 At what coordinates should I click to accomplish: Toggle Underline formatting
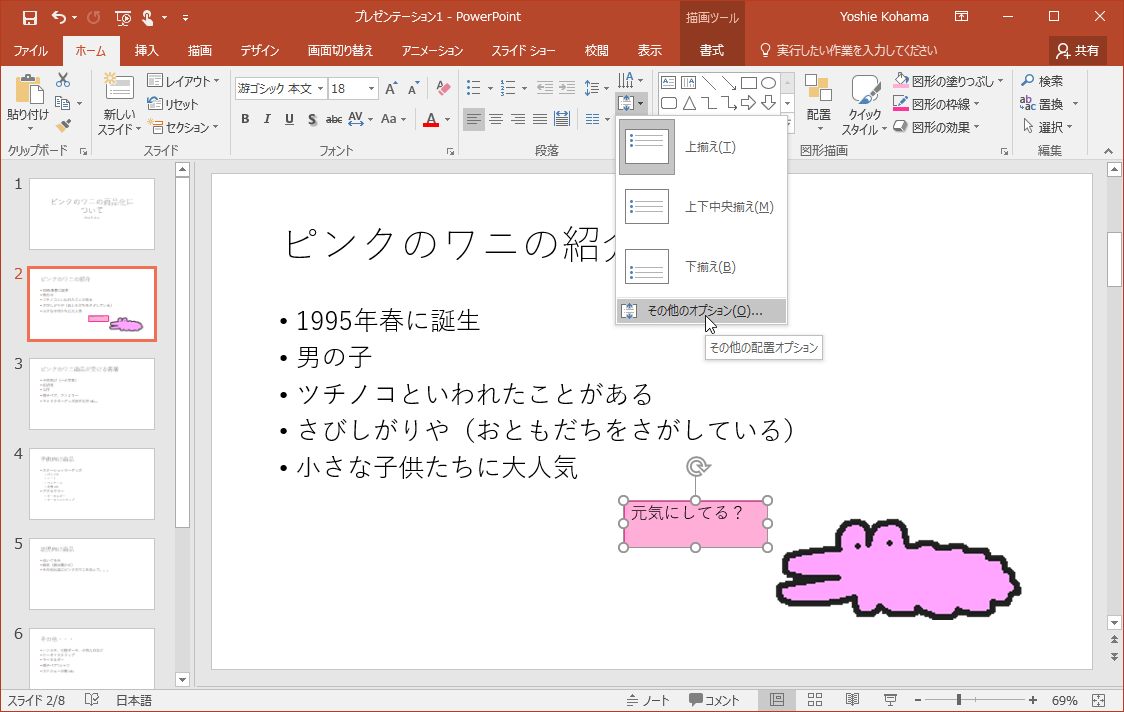pyautogui.click(x=289, y=120)
